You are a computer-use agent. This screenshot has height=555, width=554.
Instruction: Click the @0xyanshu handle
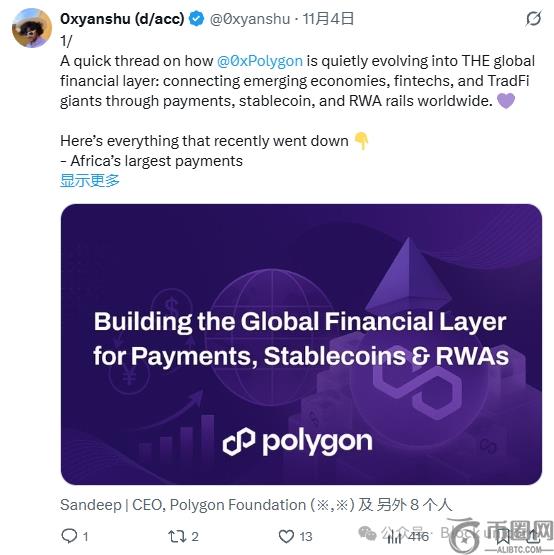pyautogui.click(x=250, y=19)
